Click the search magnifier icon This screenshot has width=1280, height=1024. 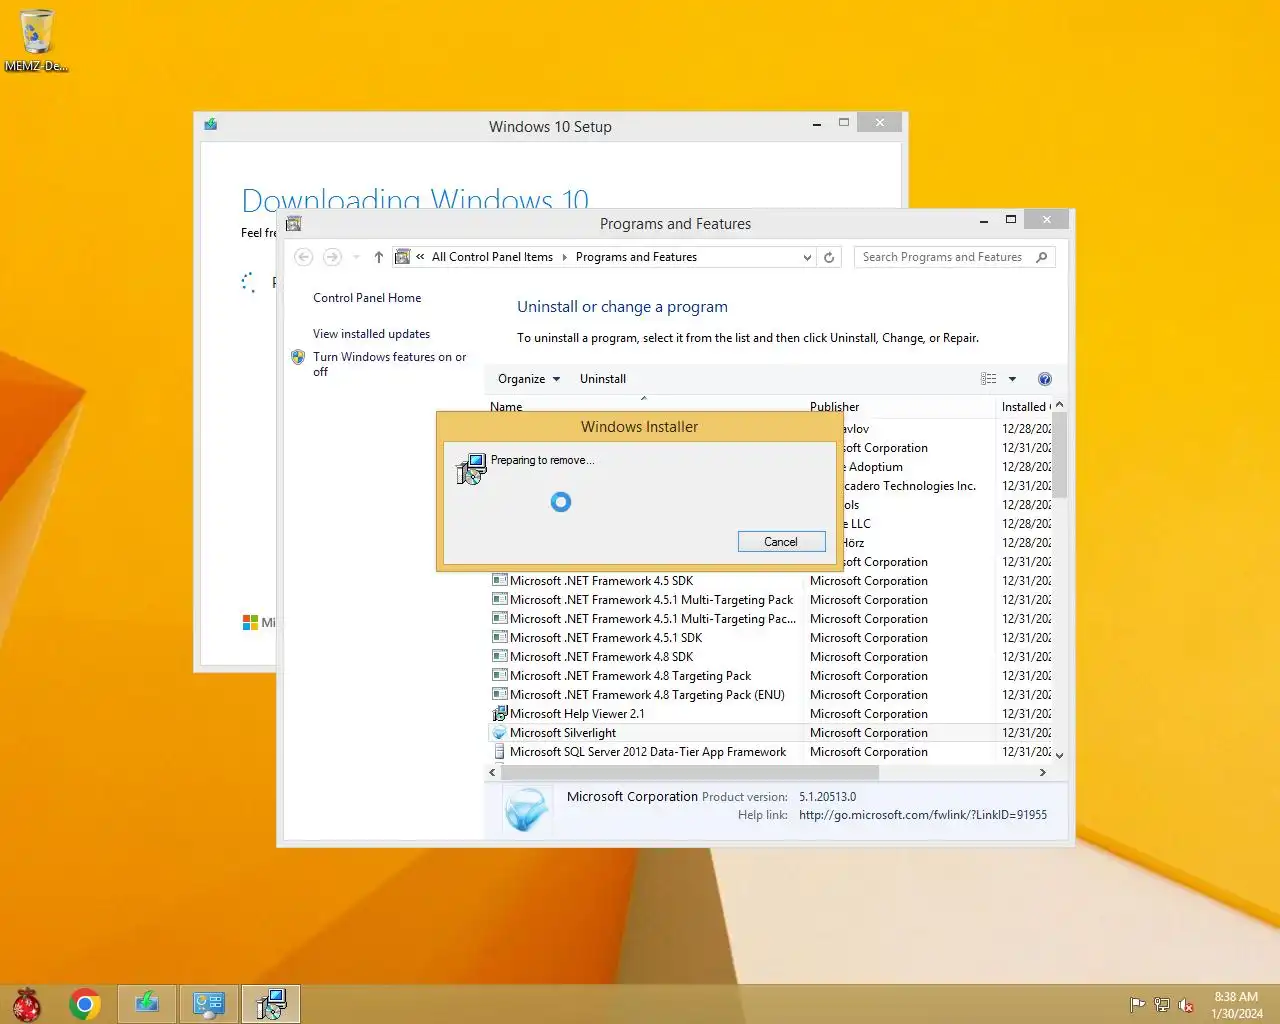1041,257
